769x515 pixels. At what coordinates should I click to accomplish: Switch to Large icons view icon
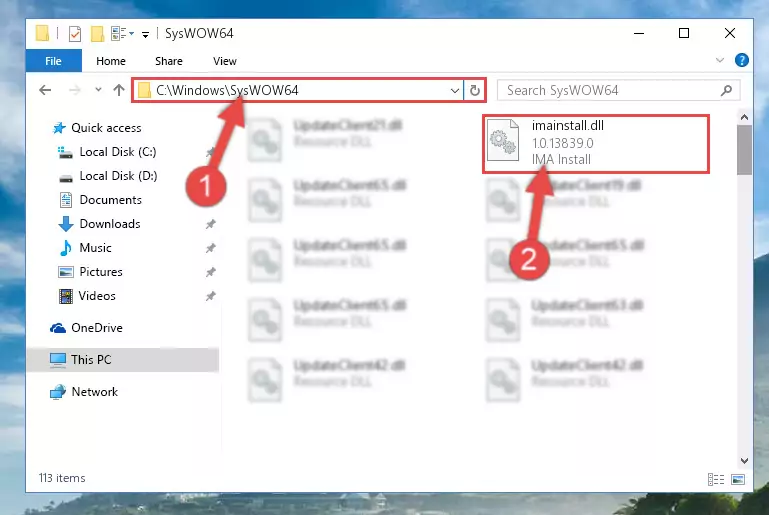738,479
